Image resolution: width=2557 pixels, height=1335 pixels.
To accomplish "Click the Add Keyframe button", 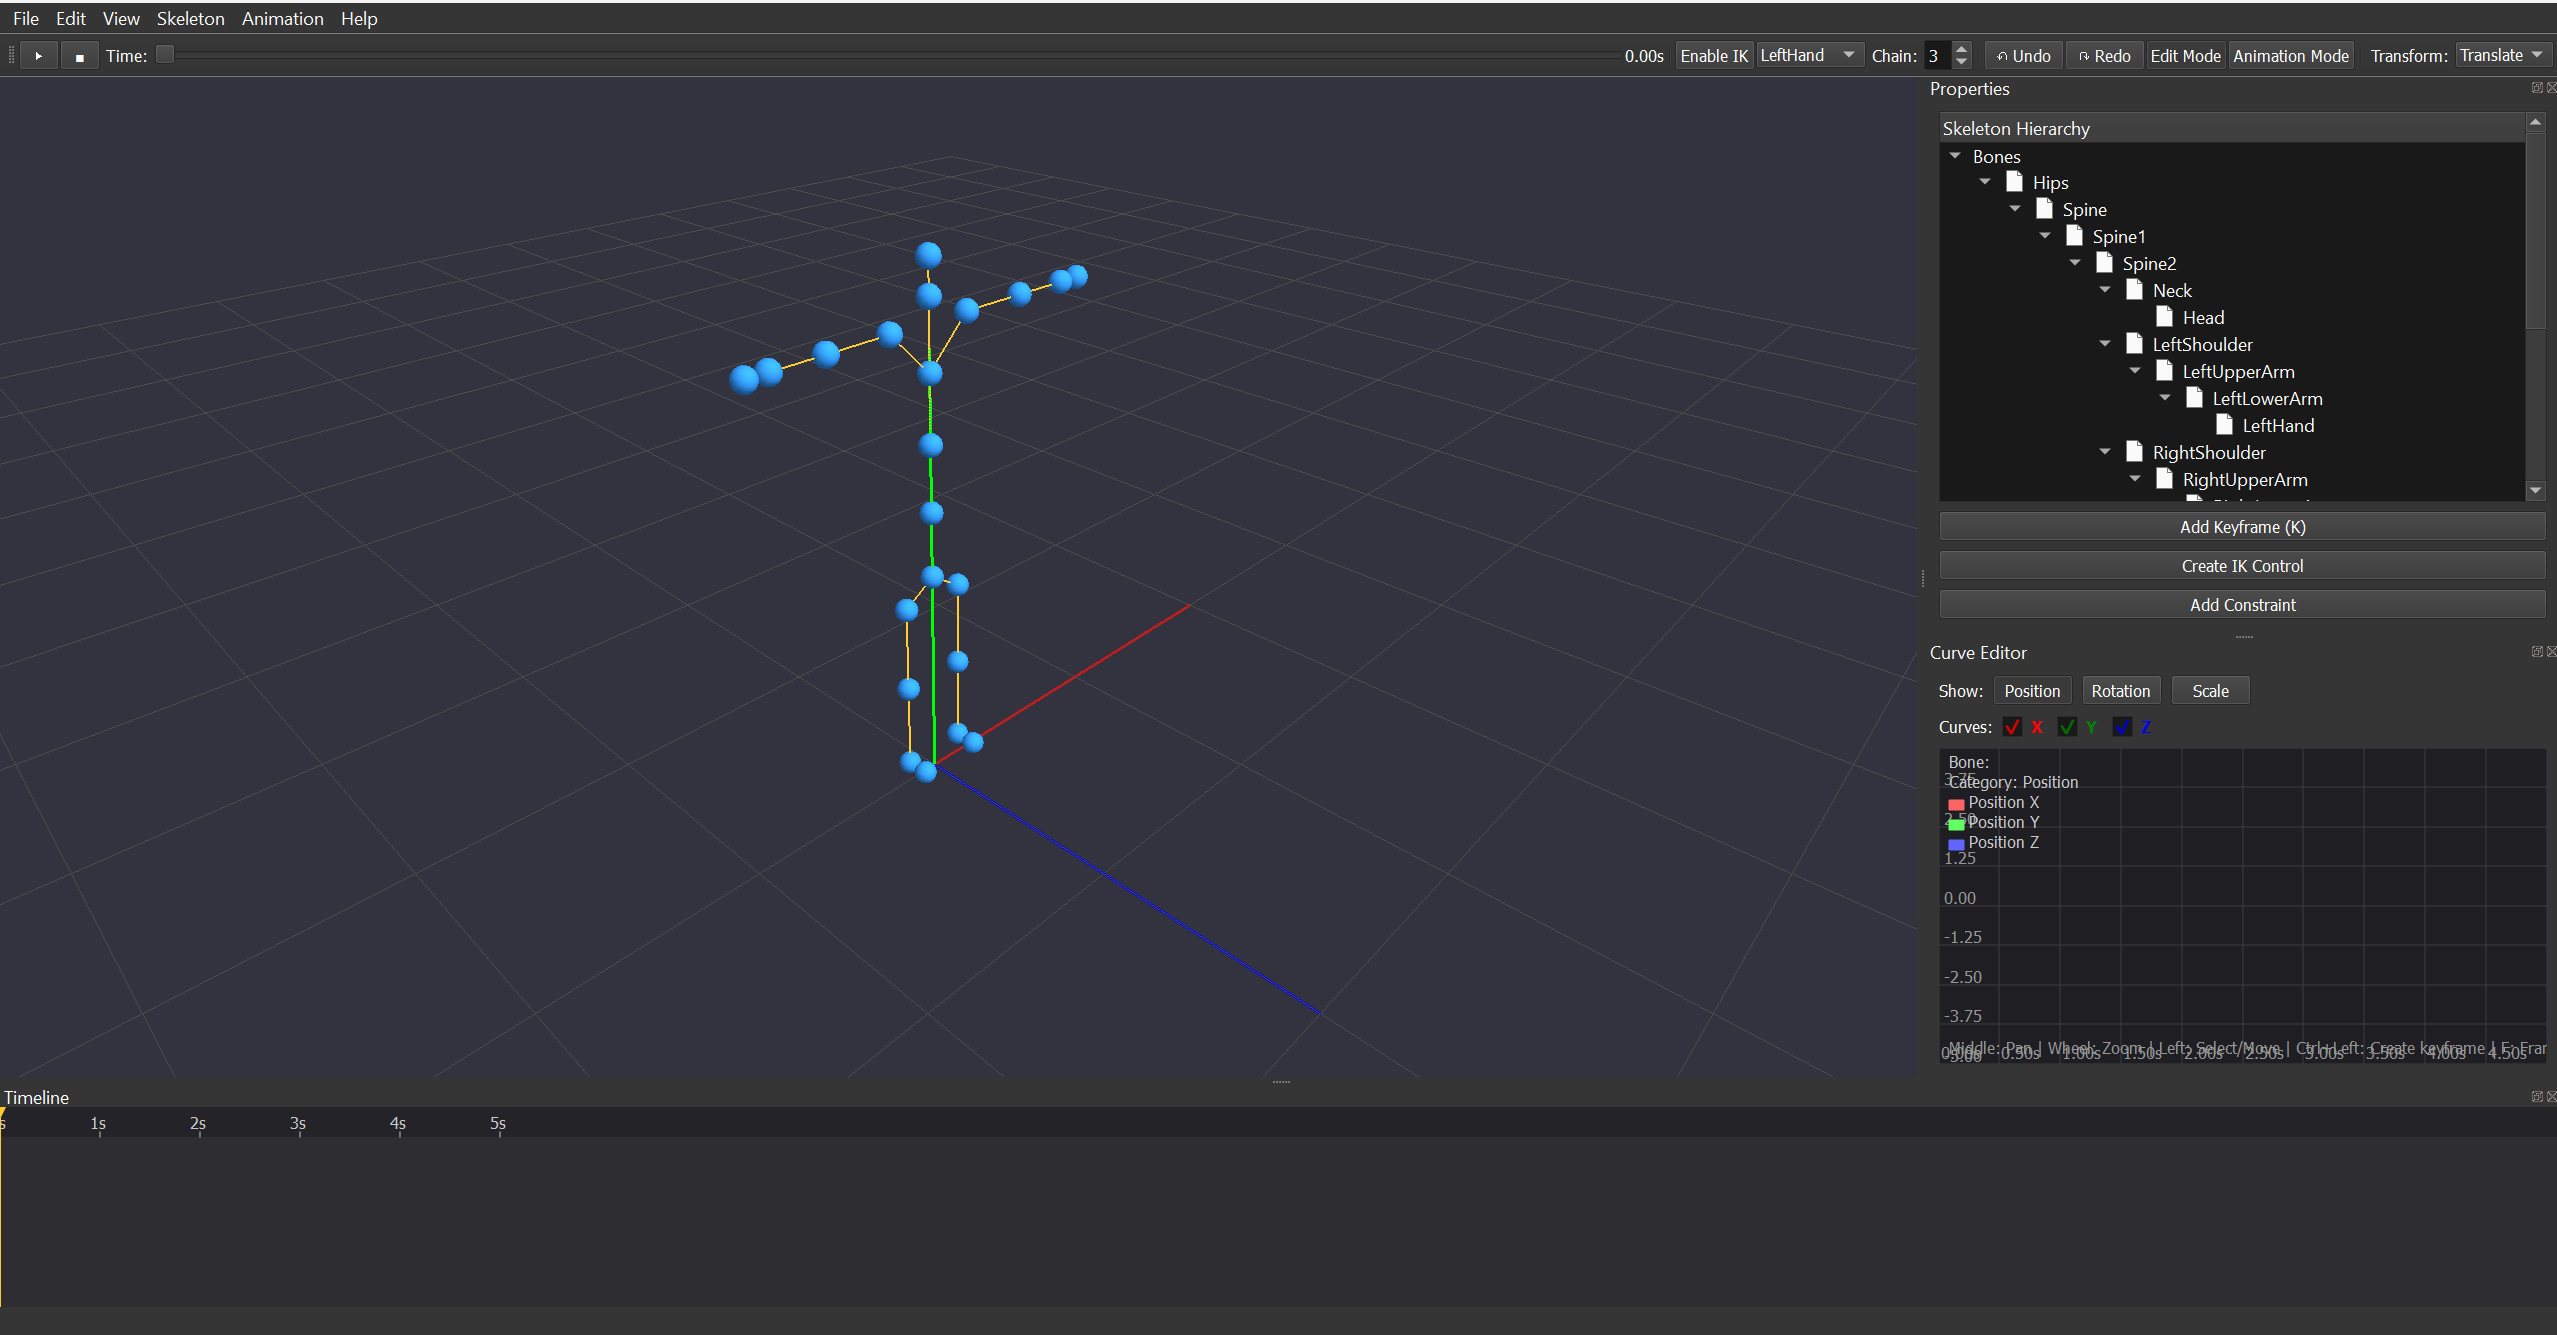I will [x=2242, y=526].
